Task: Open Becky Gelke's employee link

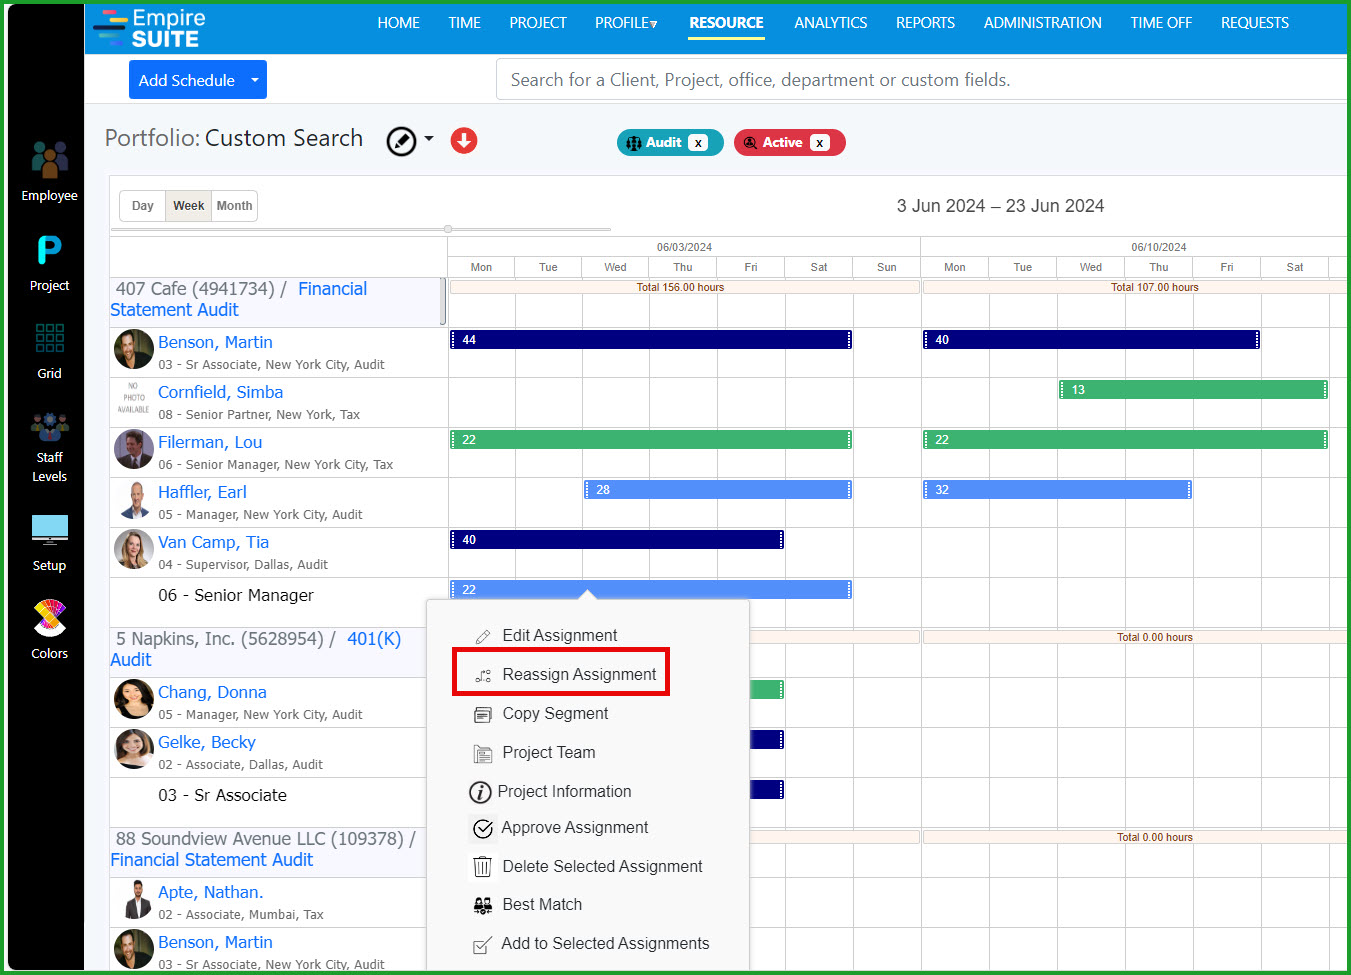Action: [x=207, y=742]
